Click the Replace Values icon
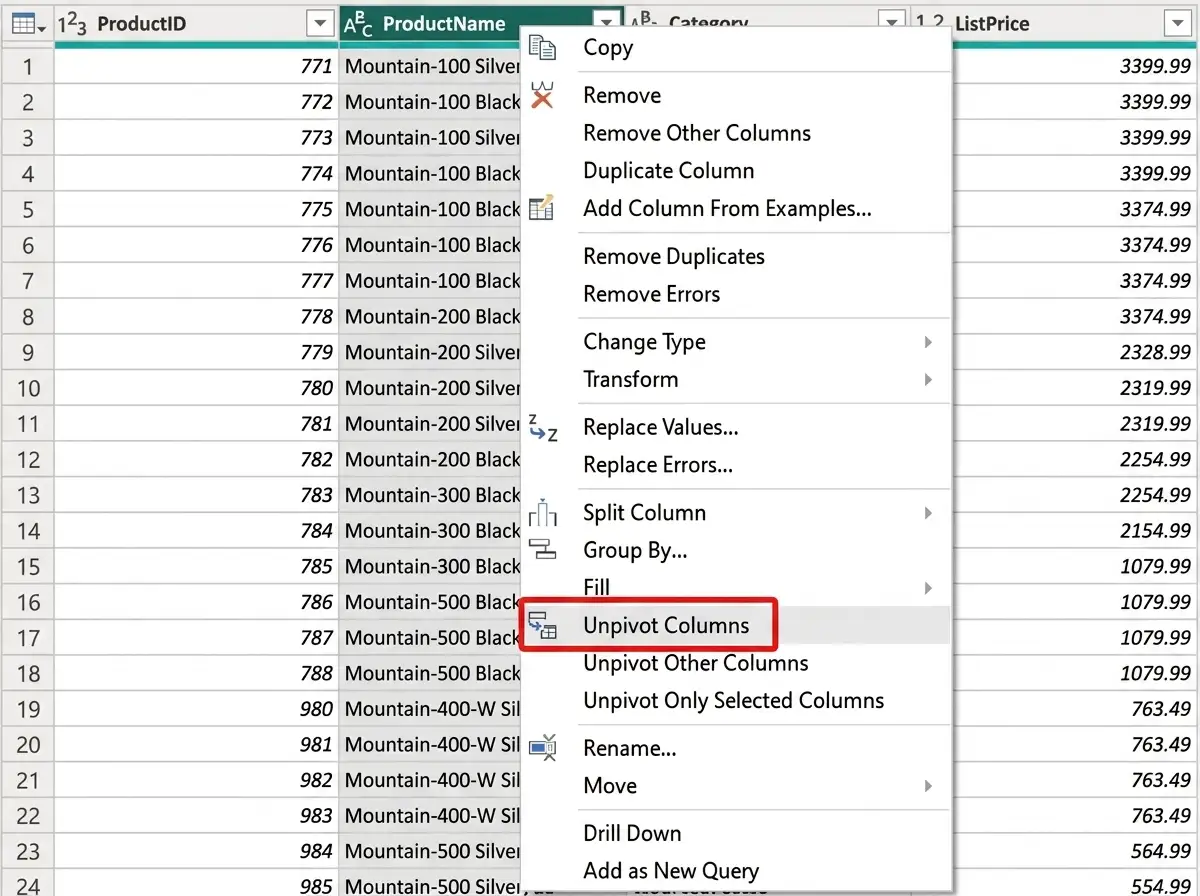 [x=542, y=427]
